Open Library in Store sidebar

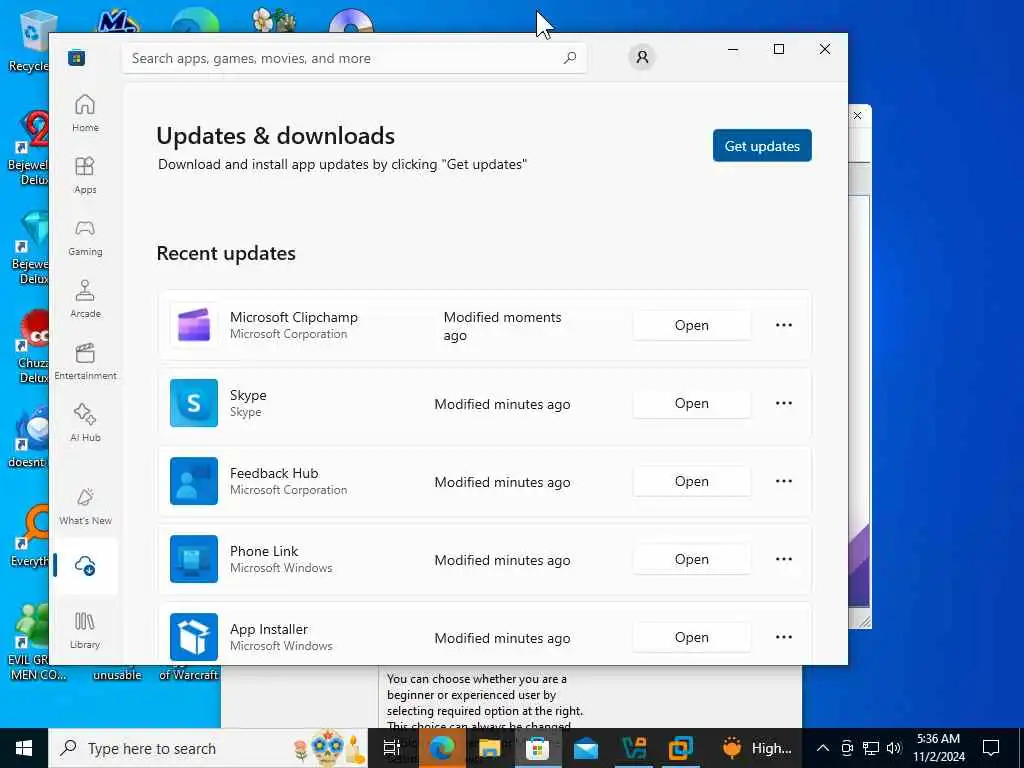coord(85,630)
